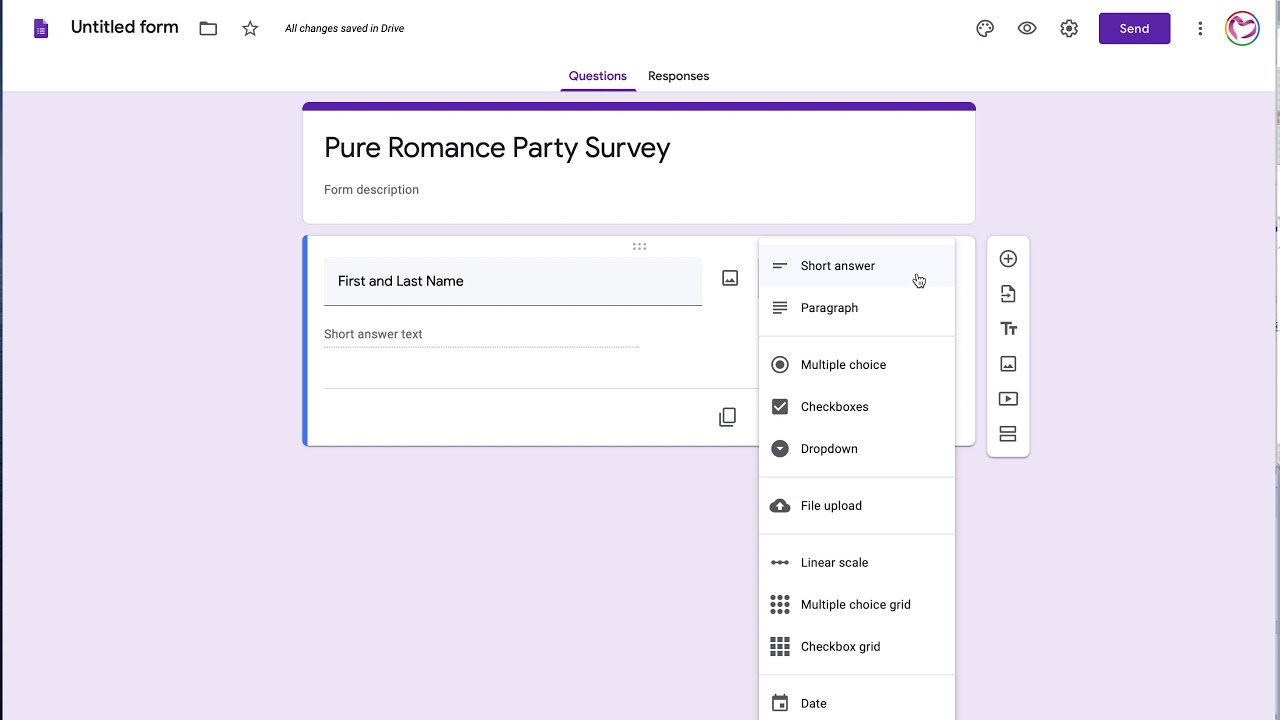The height and width of the screenshot is (720, 1280).
Task: Add image from side toolbar
Action: pyautogui.click(x=1008, y=364)
